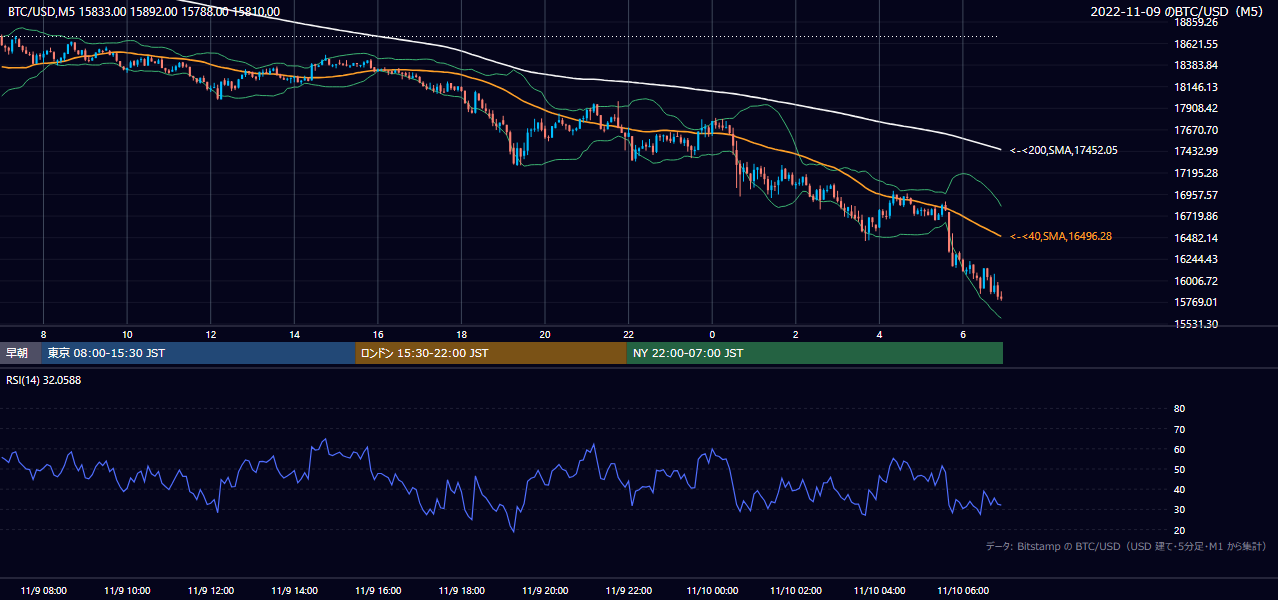This screenshot has height=600, width=1278.
Task: Click price axis value 16006.72
Action: 1195,281
